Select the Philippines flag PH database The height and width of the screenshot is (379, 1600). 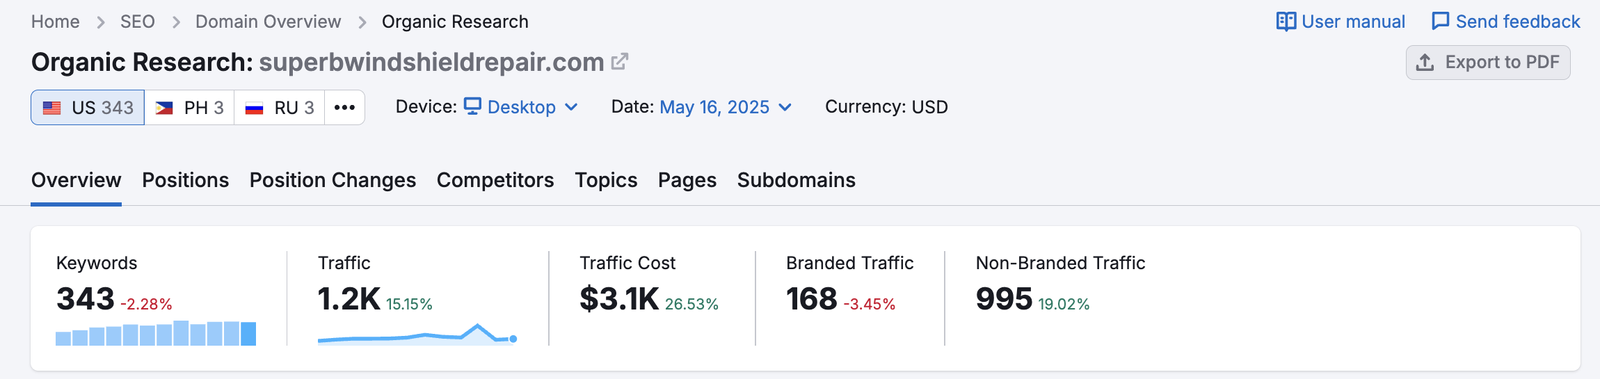click(189, 107)
